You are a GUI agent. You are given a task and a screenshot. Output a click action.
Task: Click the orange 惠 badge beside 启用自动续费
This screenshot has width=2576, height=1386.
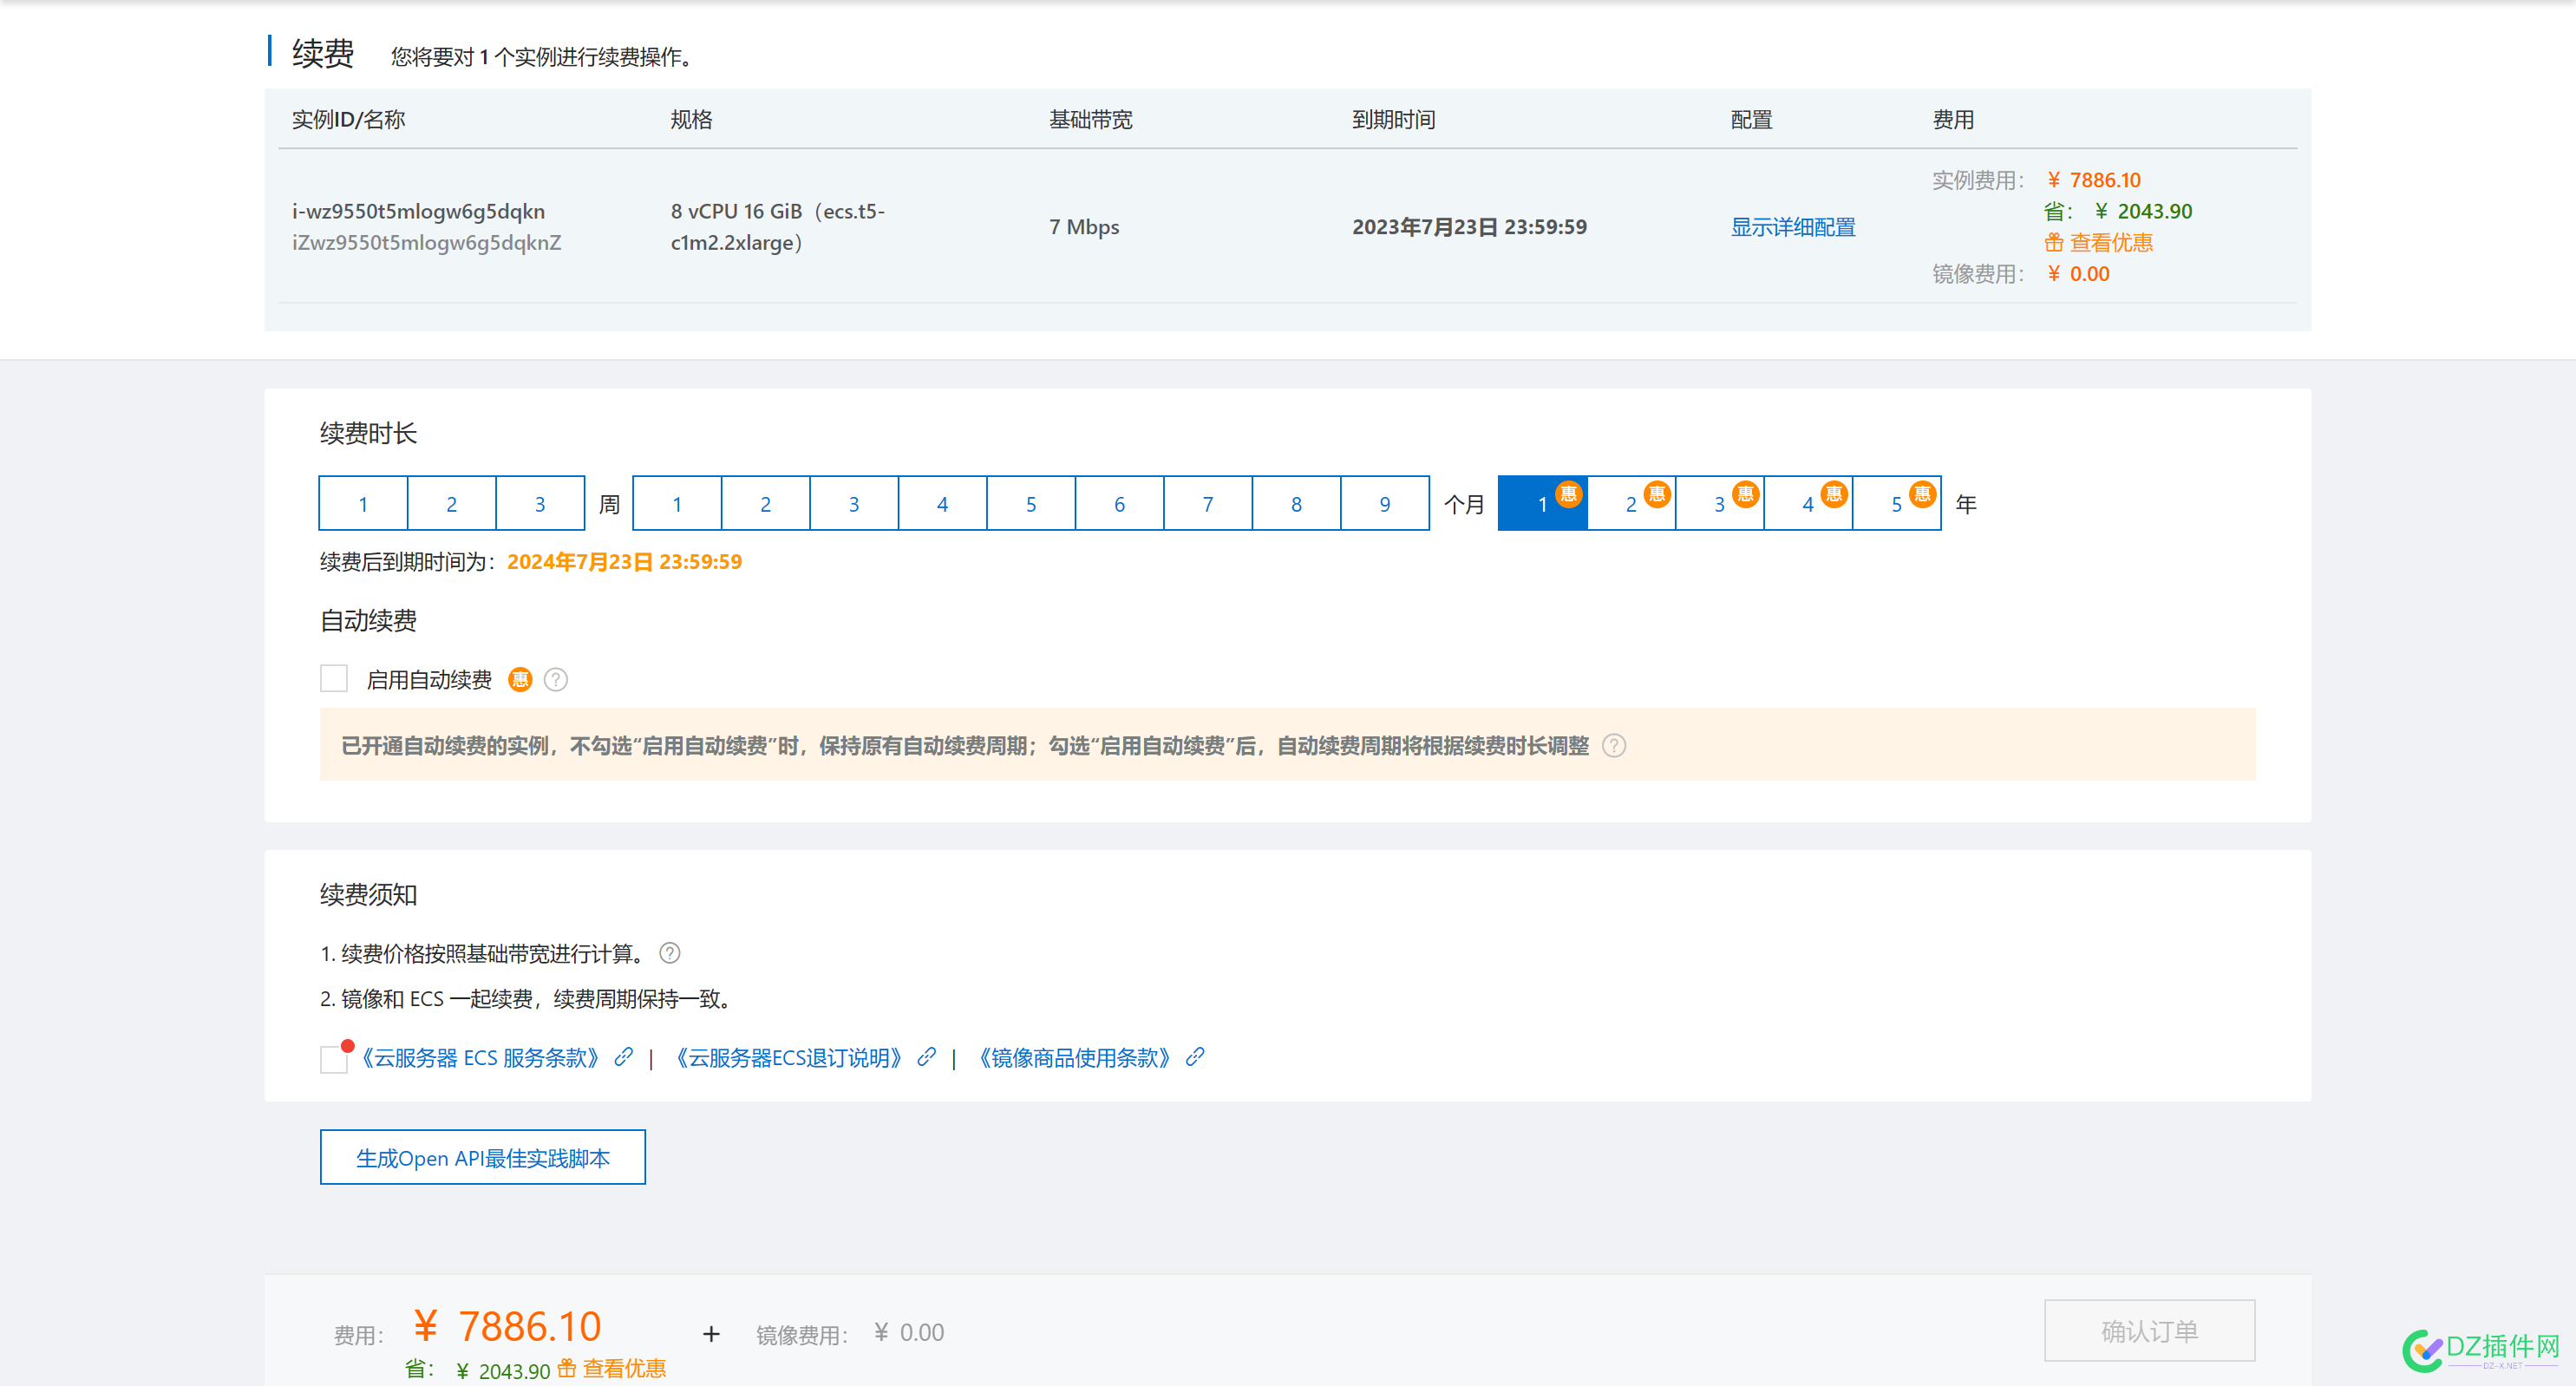520,680
